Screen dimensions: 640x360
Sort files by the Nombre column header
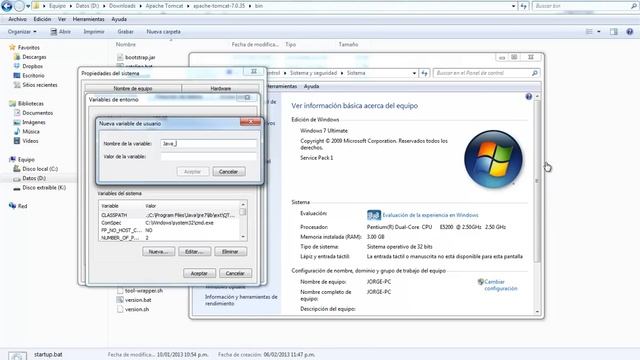point(126,44)
